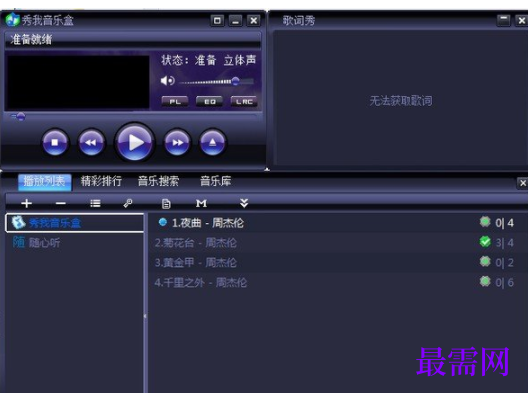Toggle the LRC lyrics button

click(x=244, y=101)
